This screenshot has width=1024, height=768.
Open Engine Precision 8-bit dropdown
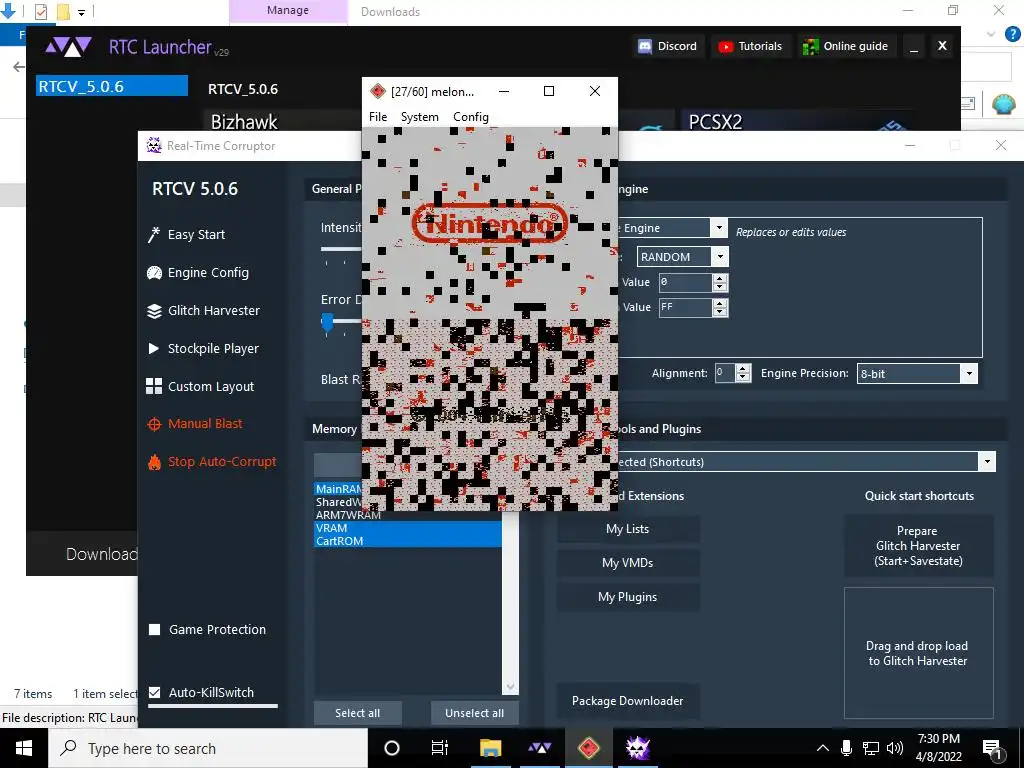(x=968, y=374)
